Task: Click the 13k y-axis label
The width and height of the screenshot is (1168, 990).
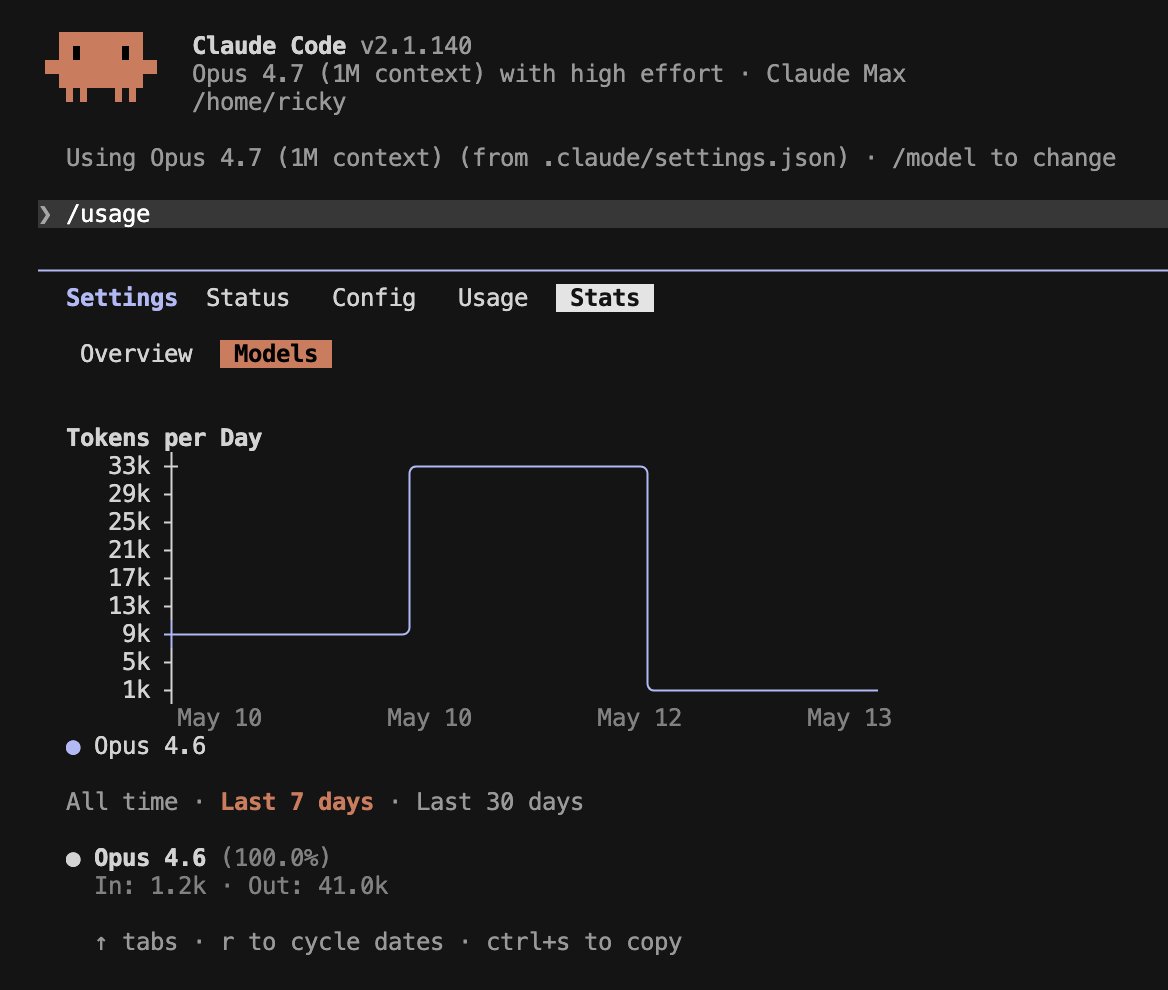Action: tap(129, 606)
